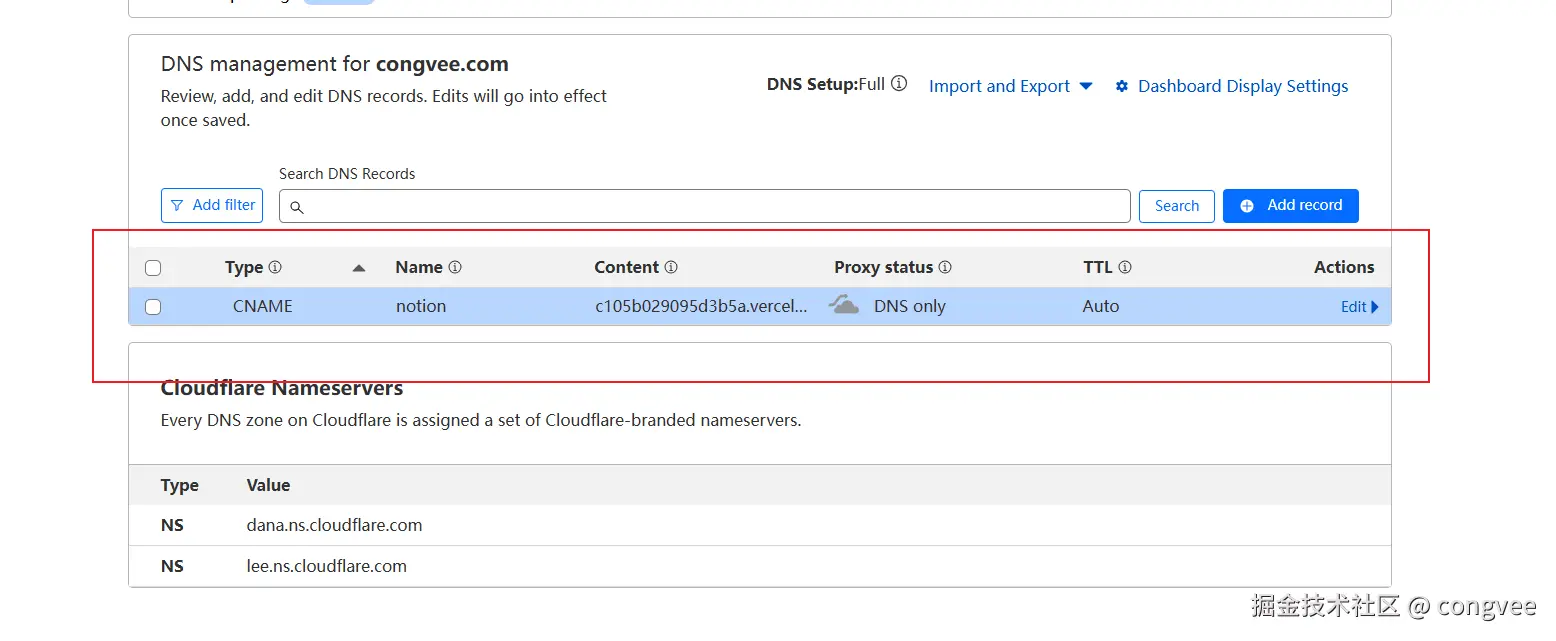
Task: Click the DNS only status text
Action: coord(910,306)
